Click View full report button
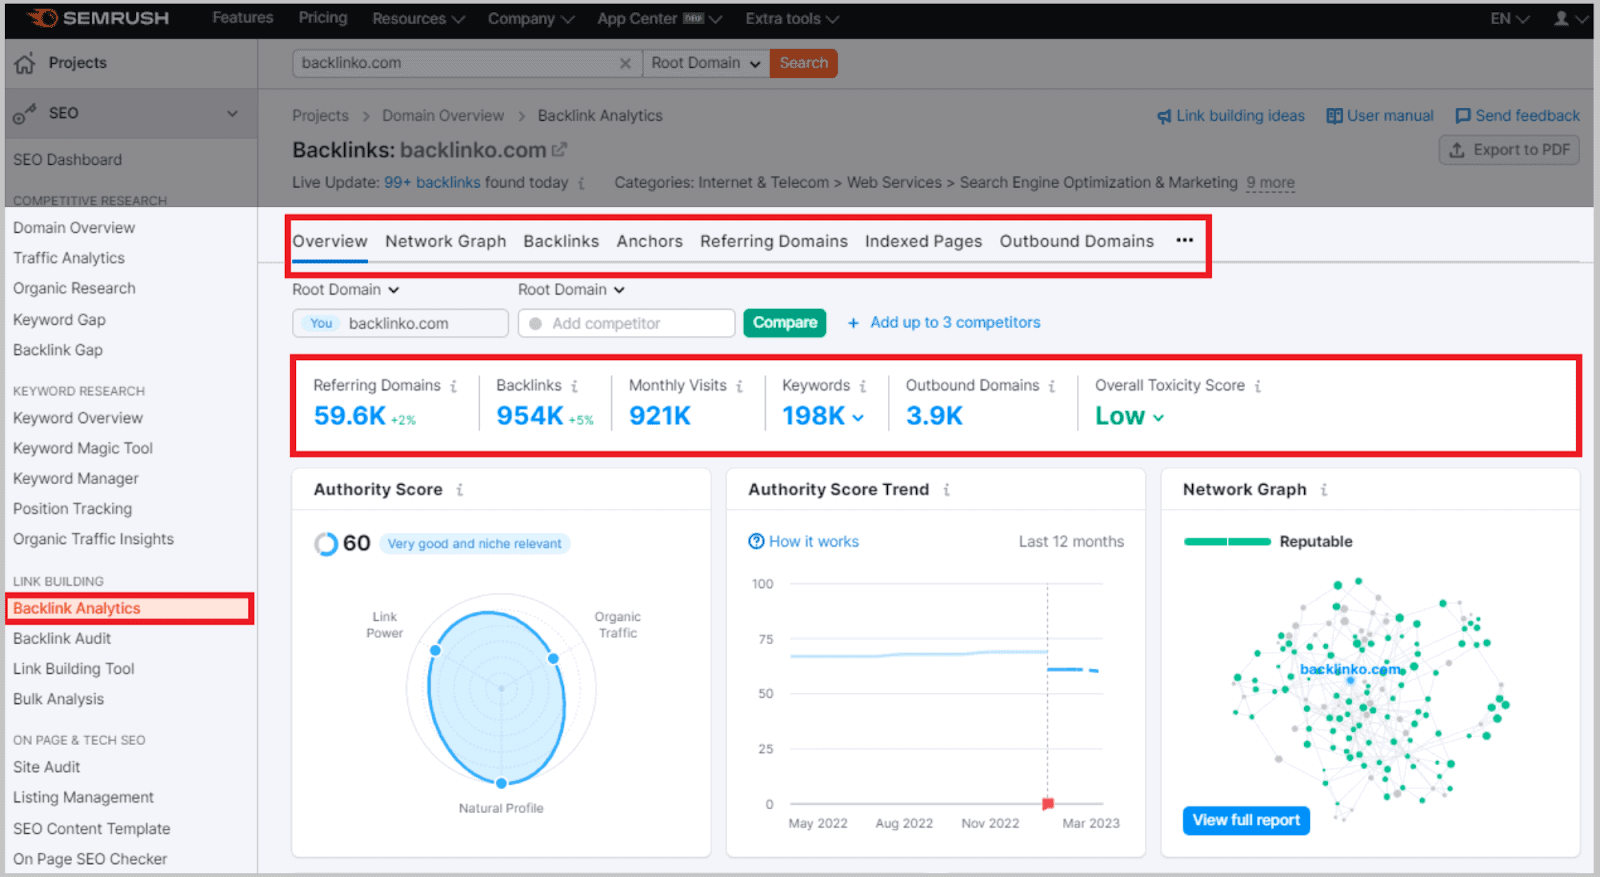 pyautogui.click(x=1246, y=821)
